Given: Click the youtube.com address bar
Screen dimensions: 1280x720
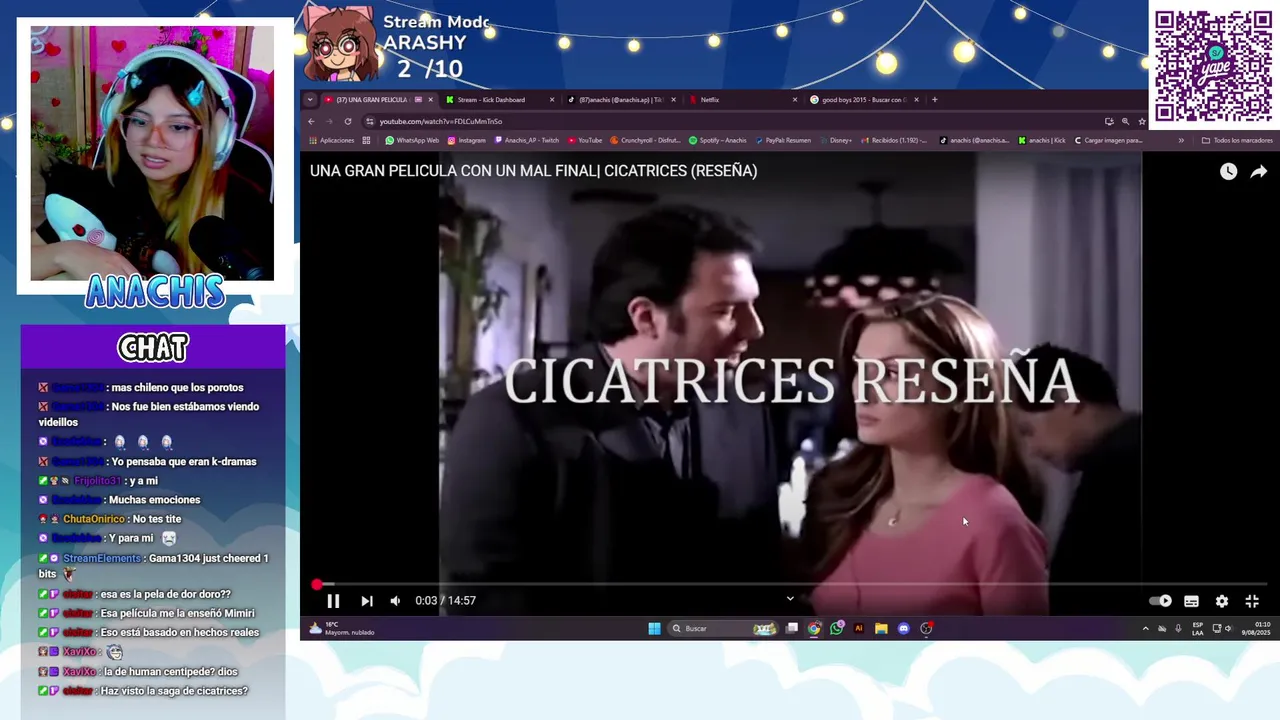Looking at the screenshot, I should pyautogui.click(x=735, y=122).
